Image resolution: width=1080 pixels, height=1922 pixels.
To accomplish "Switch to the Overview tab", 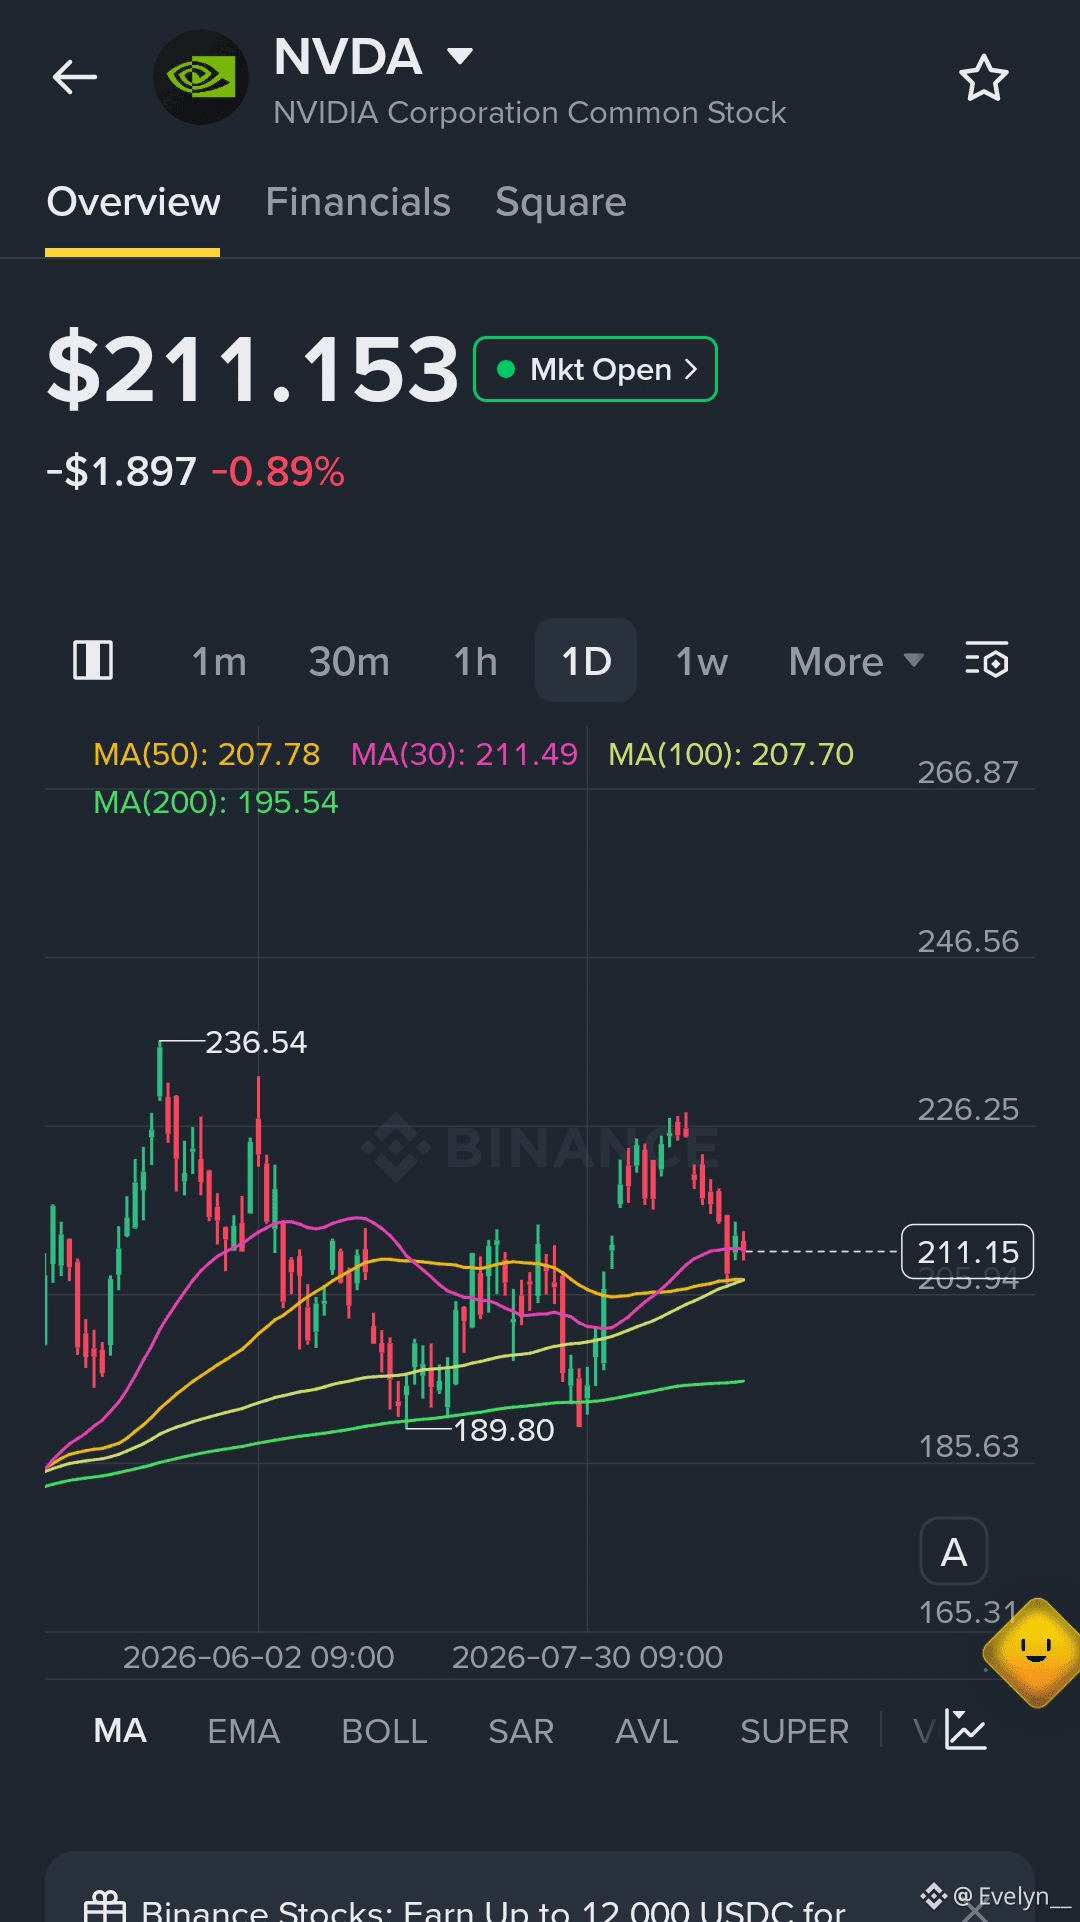I will coord(133,202).
